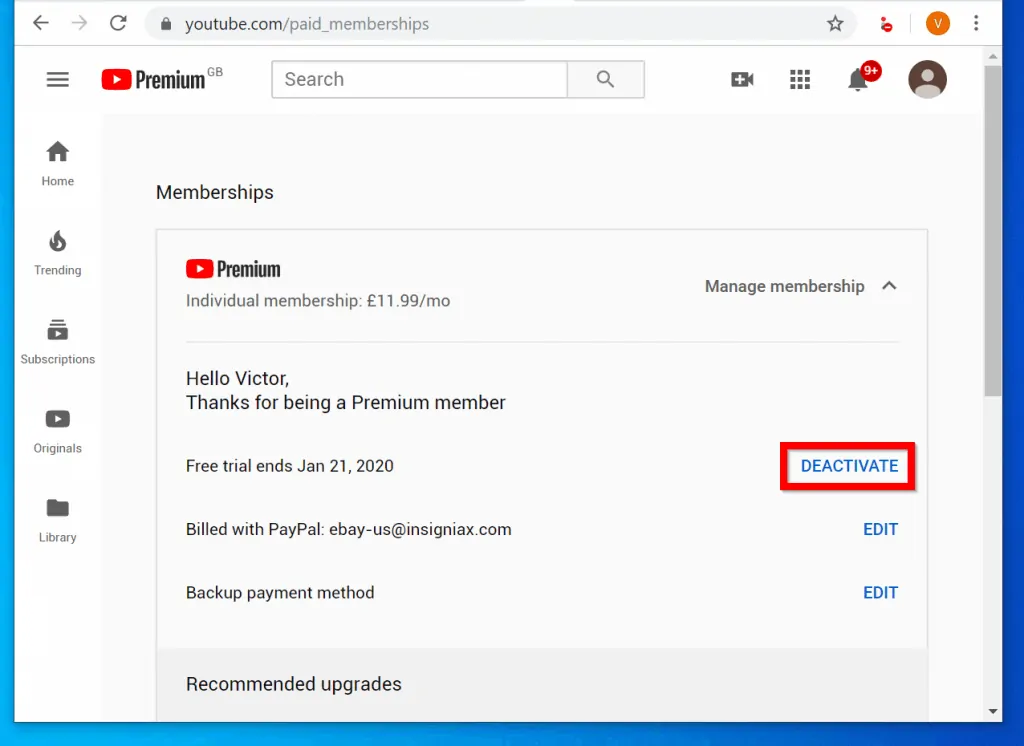Open the video creation camera icon

point(742,79)
